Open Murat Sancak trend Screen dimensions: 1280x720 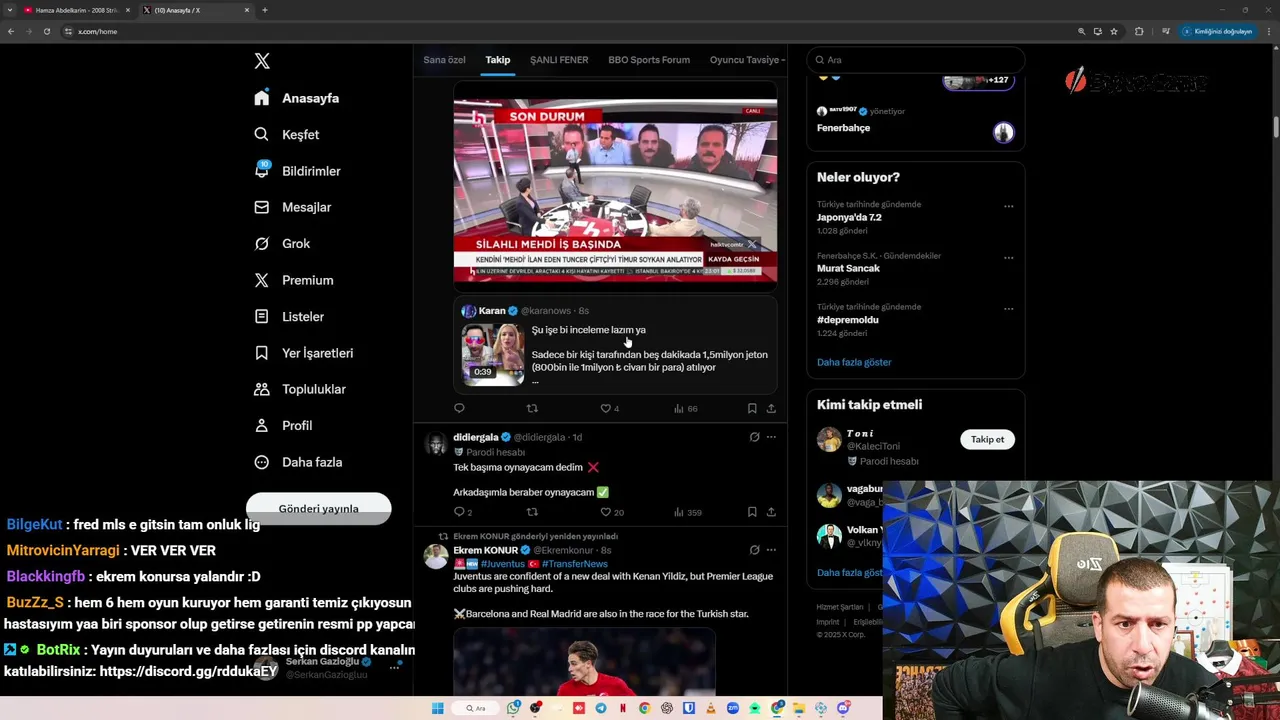pos(848,268)
